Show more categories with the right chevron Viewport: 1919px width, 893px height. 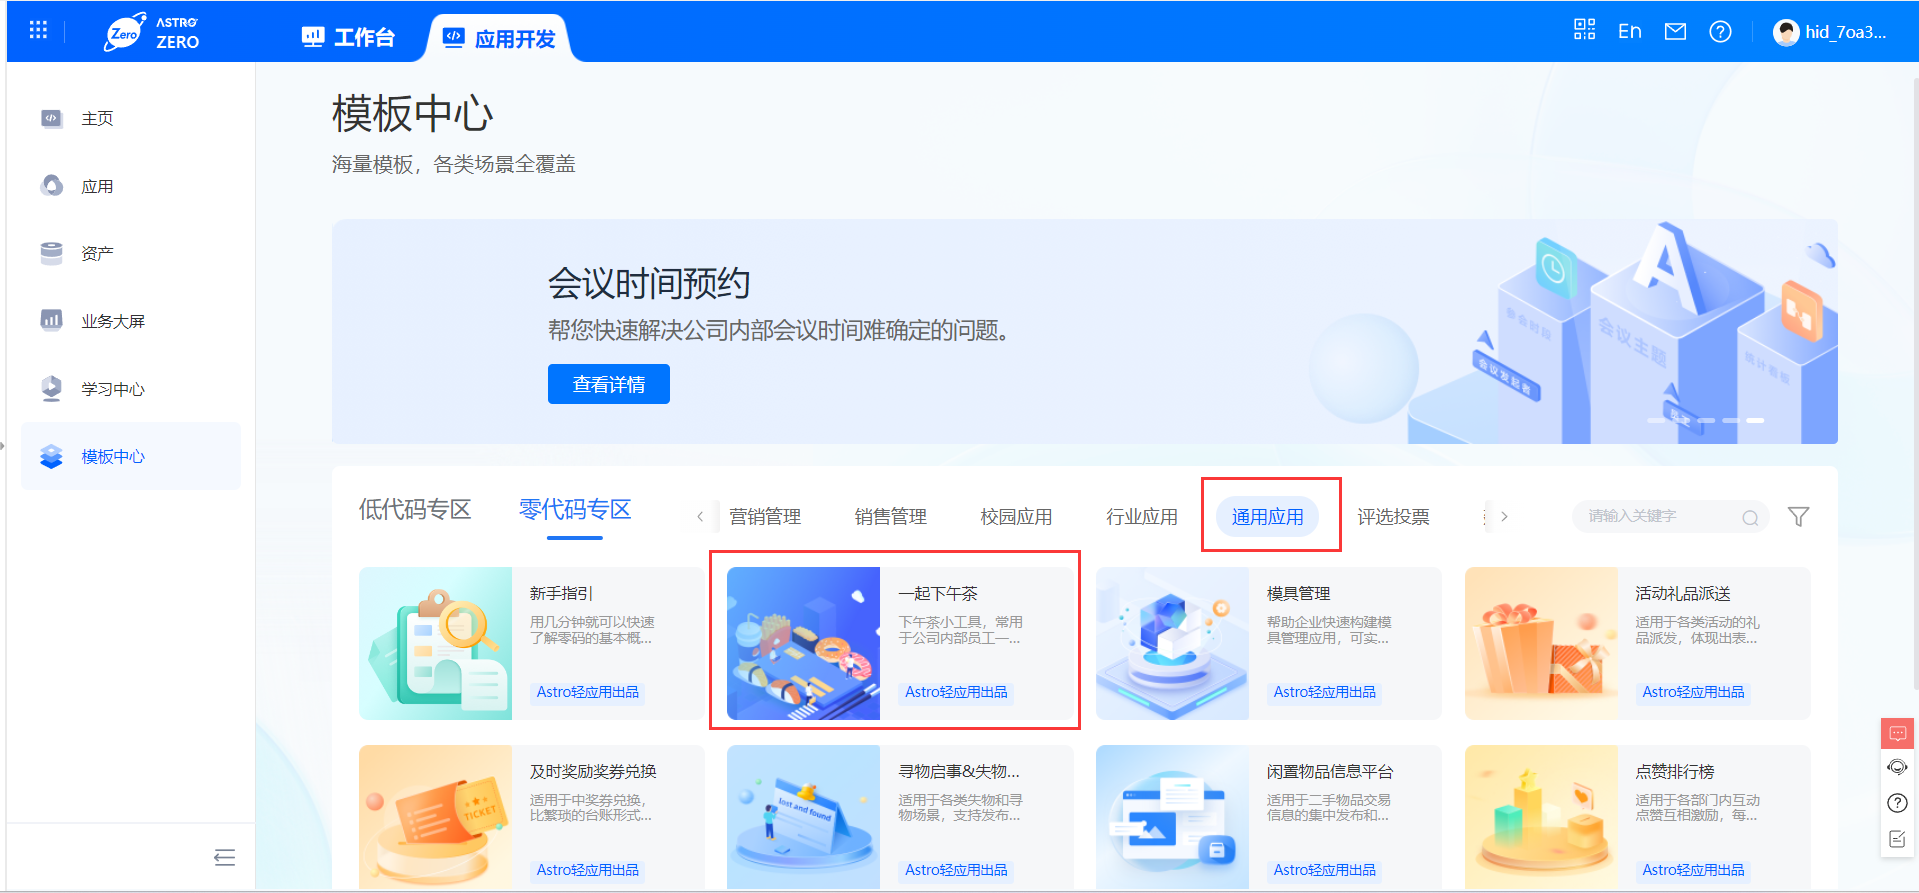tap(1504, 517)
